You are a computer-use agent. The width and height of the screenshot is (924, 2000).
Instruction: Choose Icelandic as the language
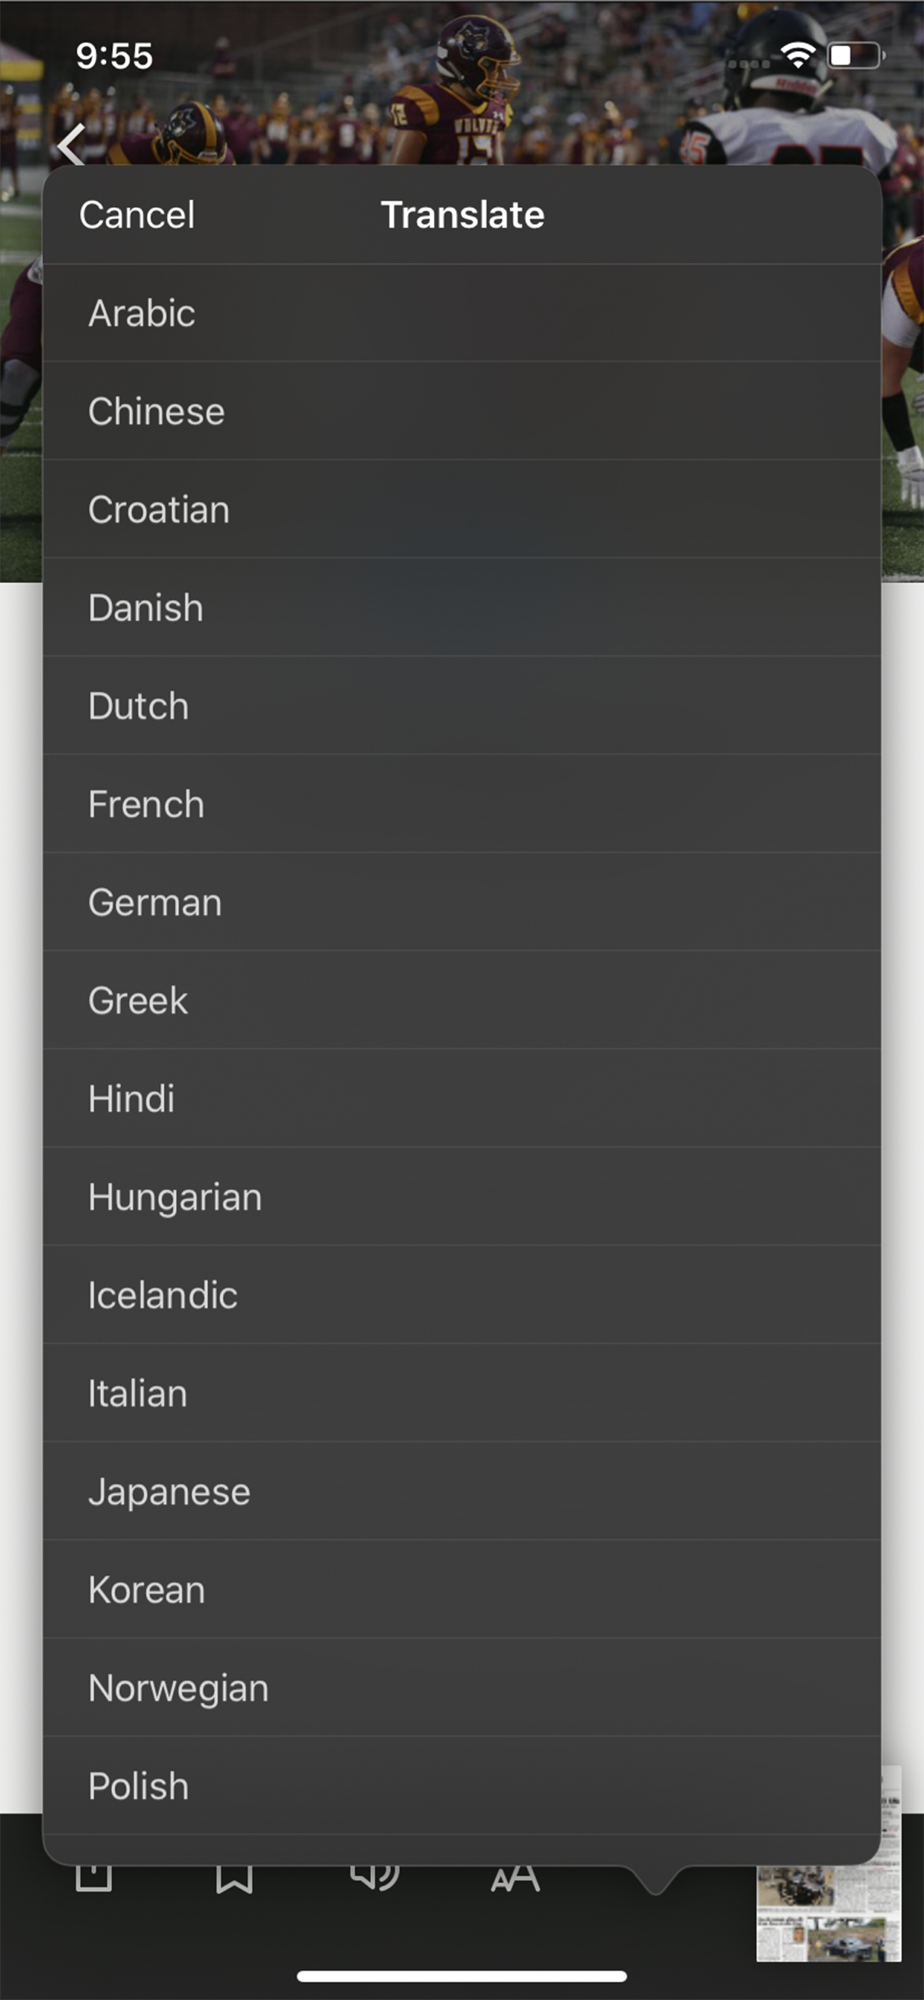(163, 1296)
